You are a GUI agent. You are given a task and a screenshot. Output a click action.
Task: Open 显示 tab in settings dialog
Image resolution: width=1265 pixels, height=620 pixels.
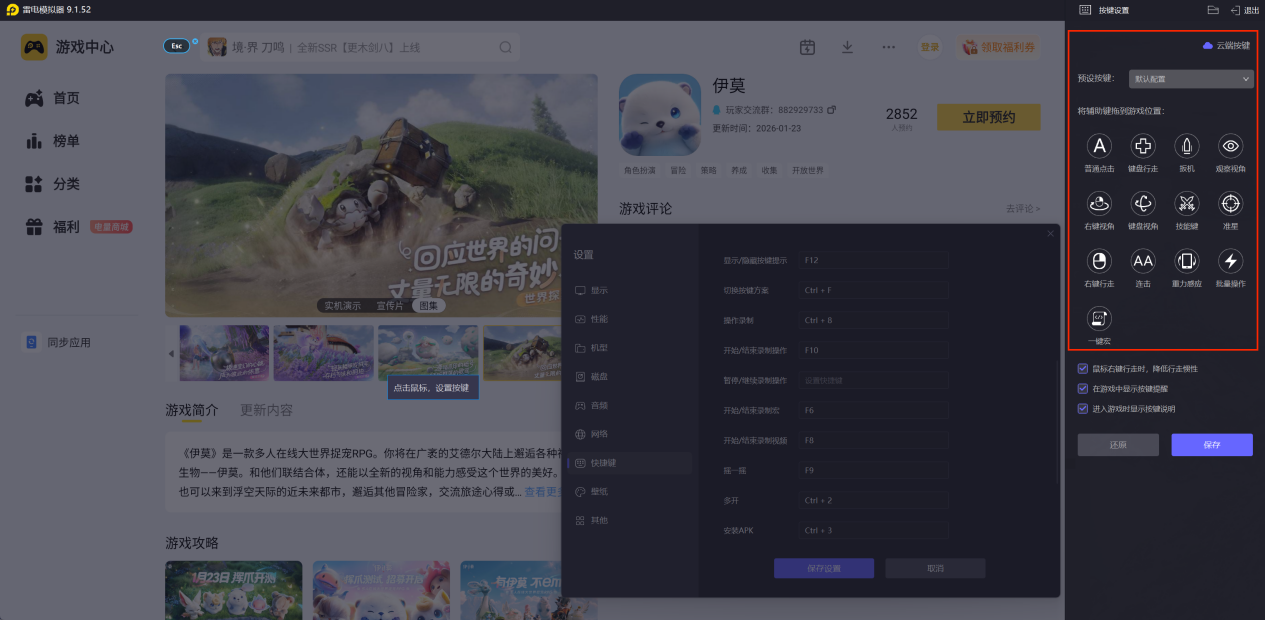pyautogui.click(x=629, y=290)
